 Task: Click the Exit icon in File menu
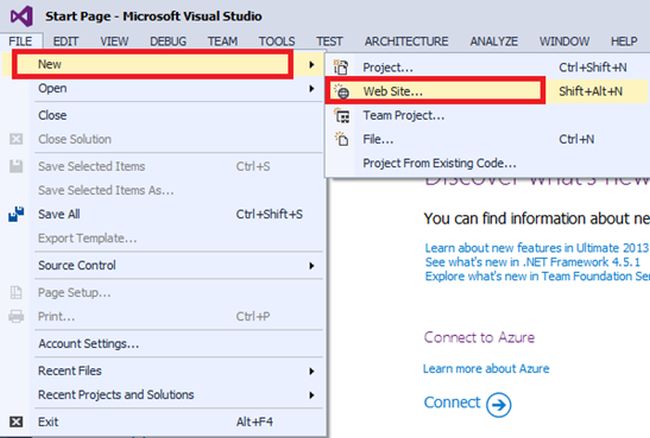16,422
